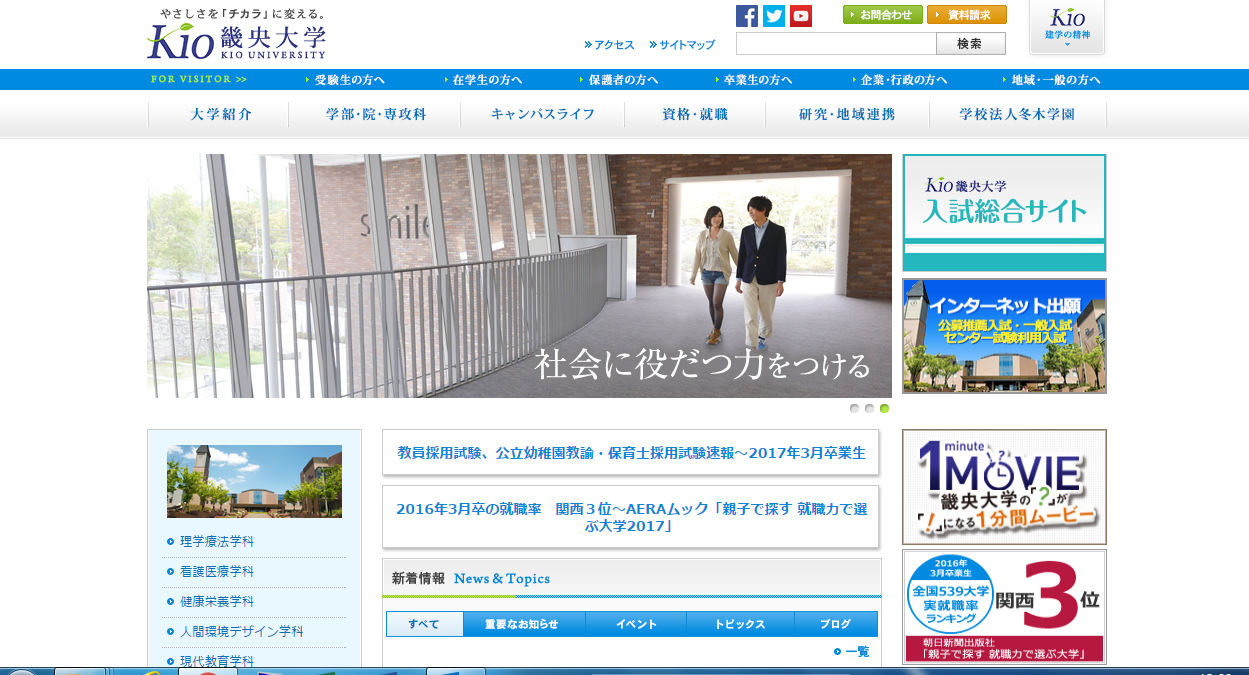Screen dimensions: 1249x675
Task: Switch to the イベント news tab
Action: pyautogui.click(x=636, y=624)
